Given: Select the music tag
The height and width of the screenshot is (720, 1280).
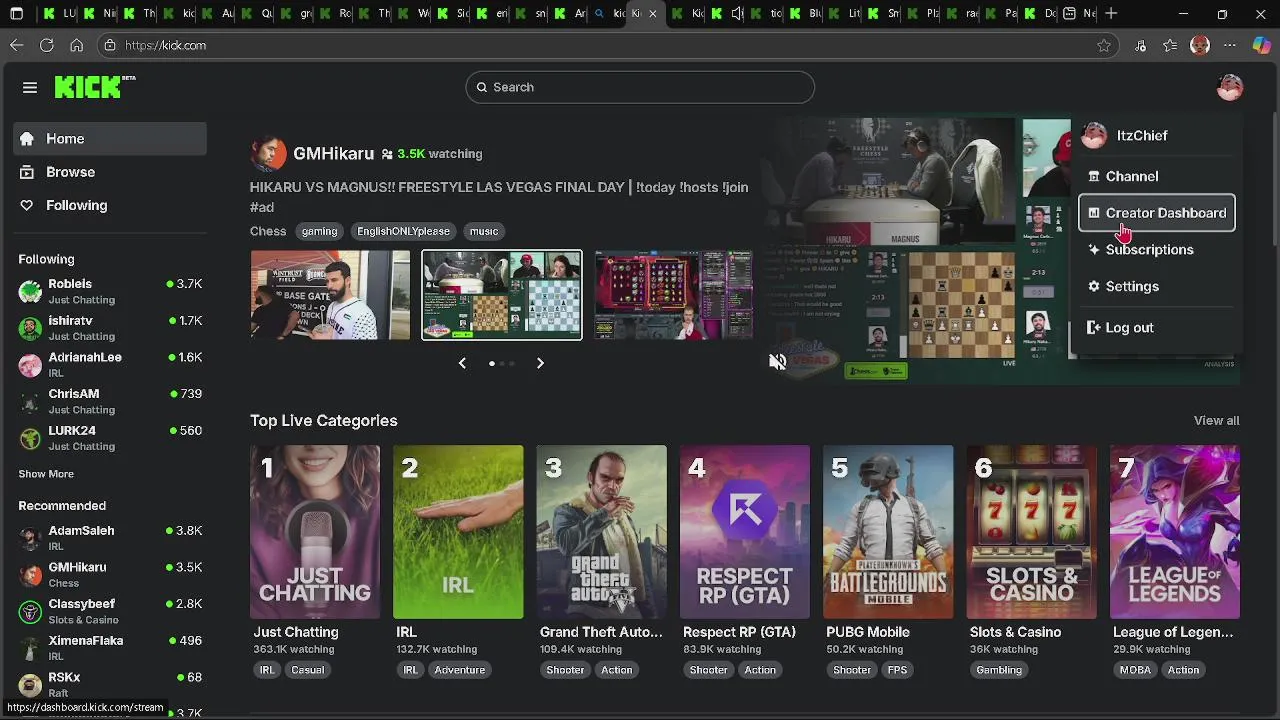Looking at the screenshot, I should coord(484,231).
